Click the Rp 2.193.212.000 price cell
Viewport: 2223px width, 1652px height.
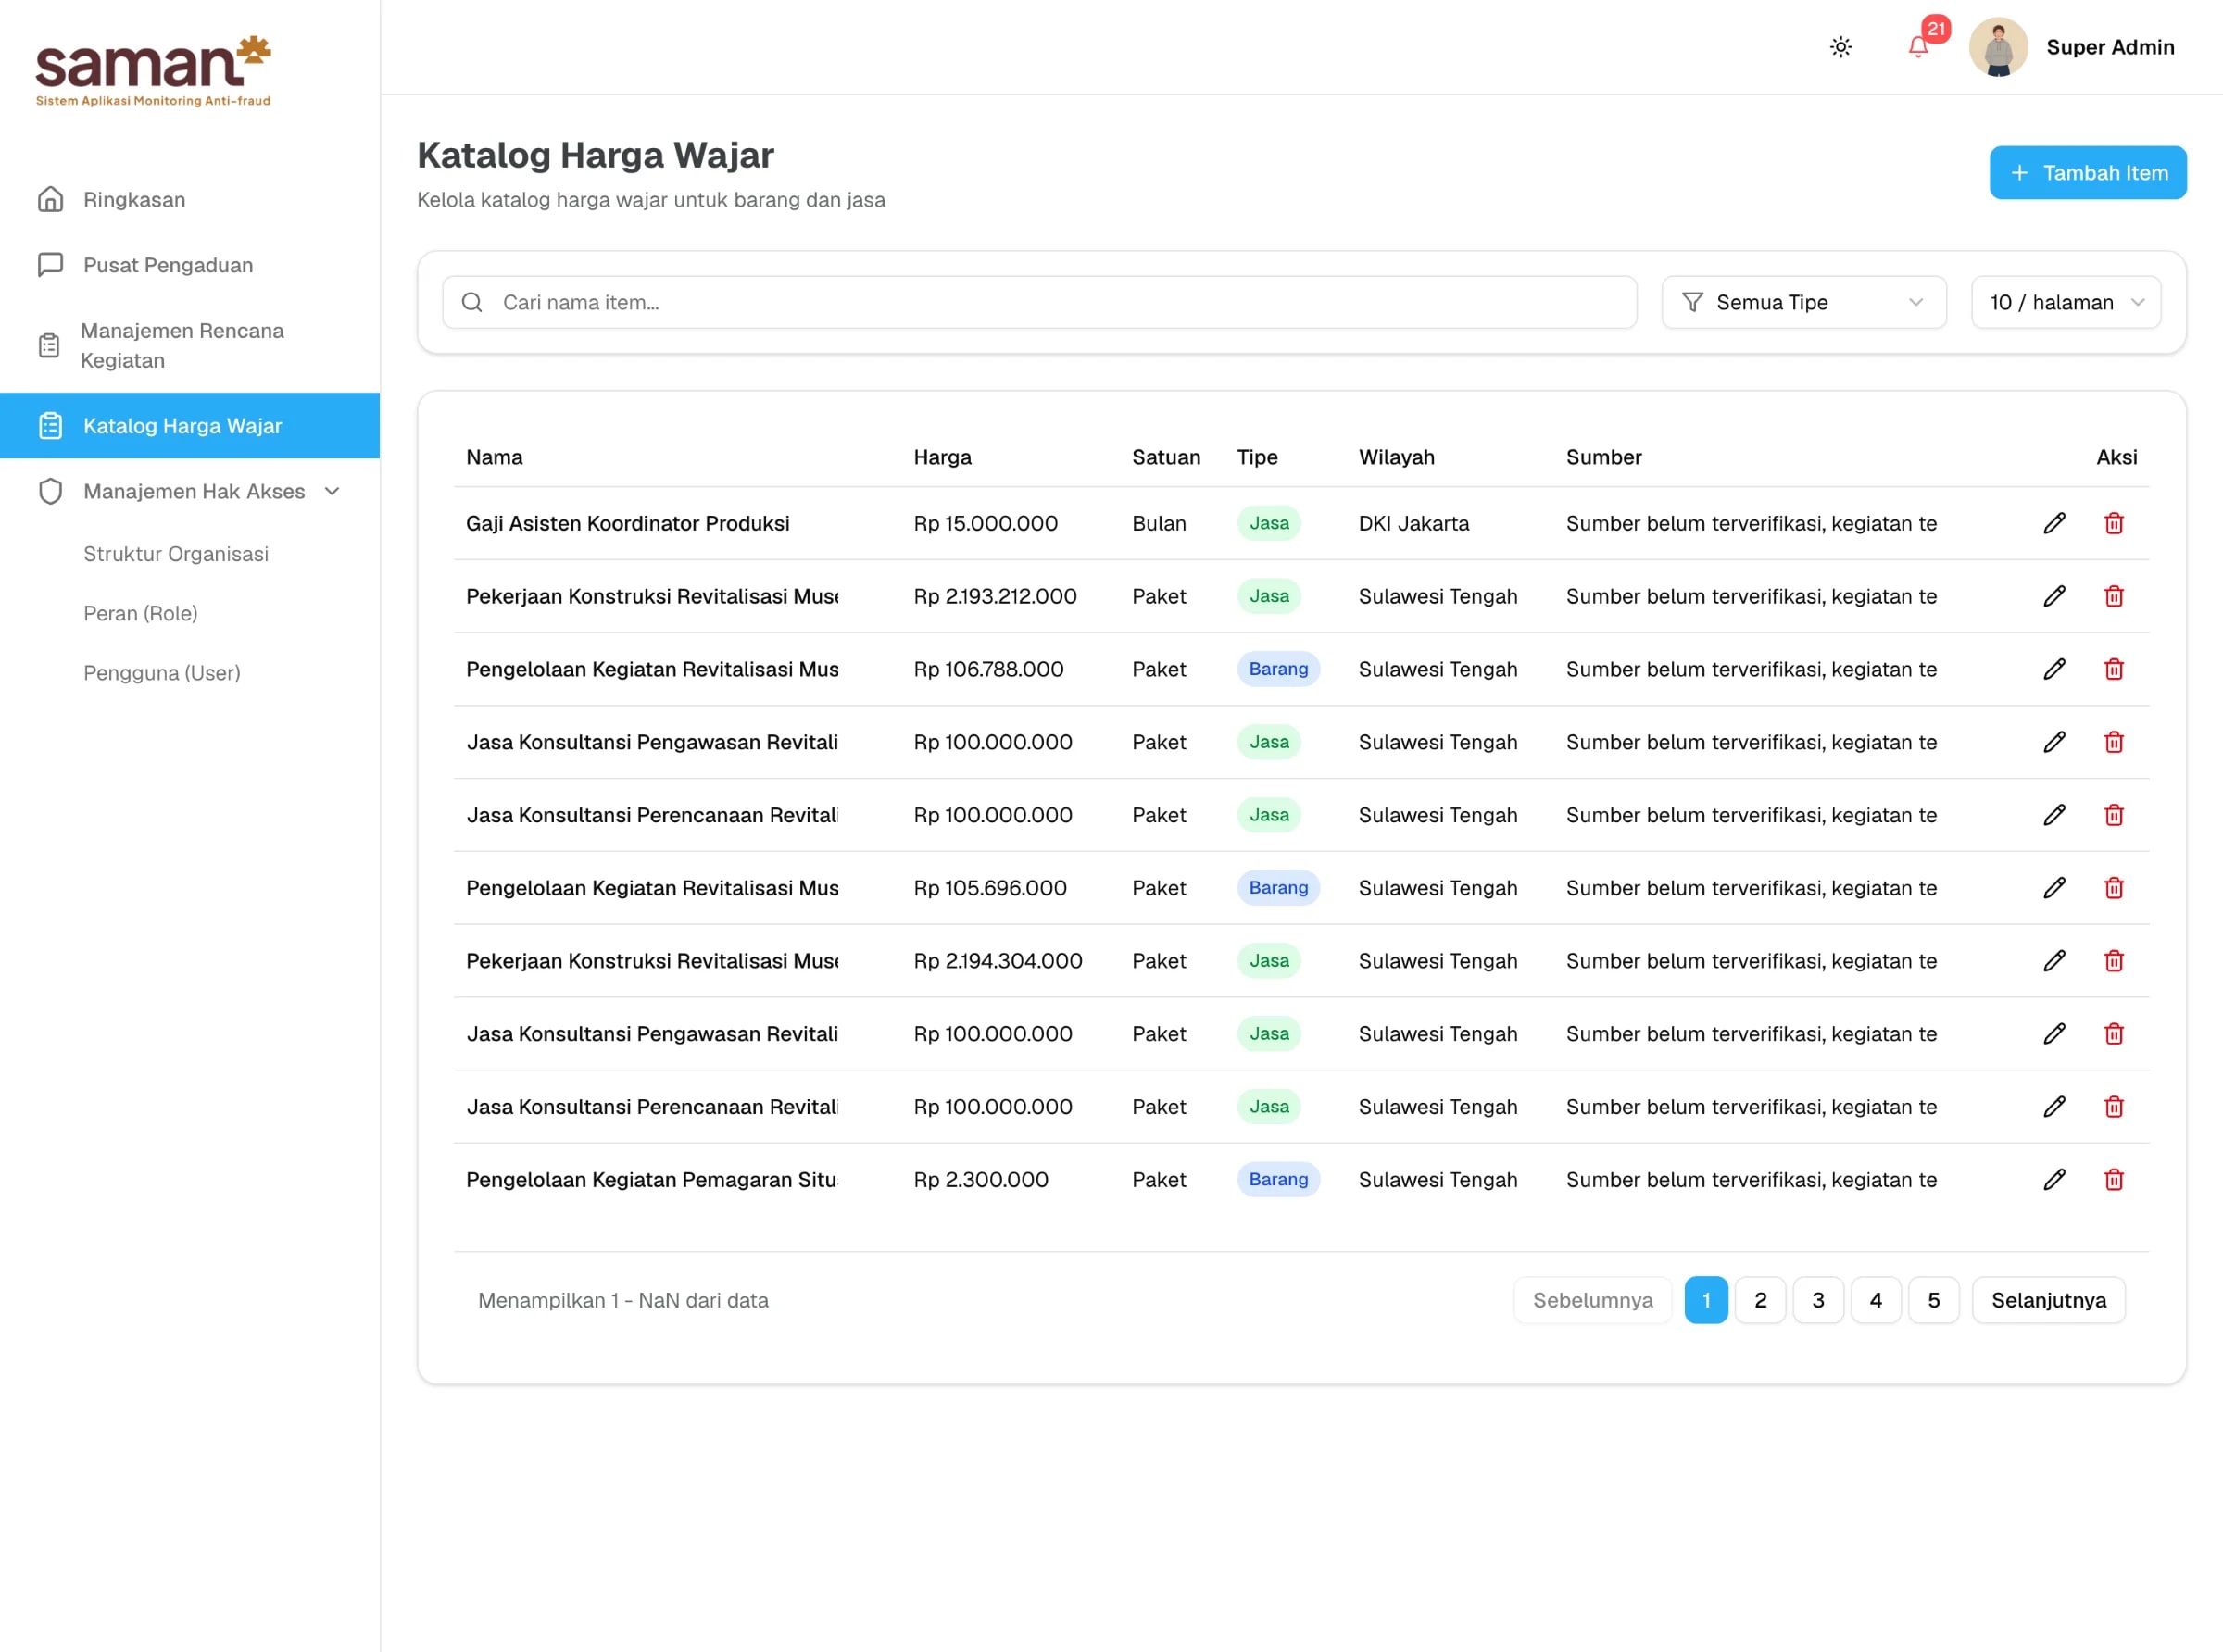click(995, 596)
